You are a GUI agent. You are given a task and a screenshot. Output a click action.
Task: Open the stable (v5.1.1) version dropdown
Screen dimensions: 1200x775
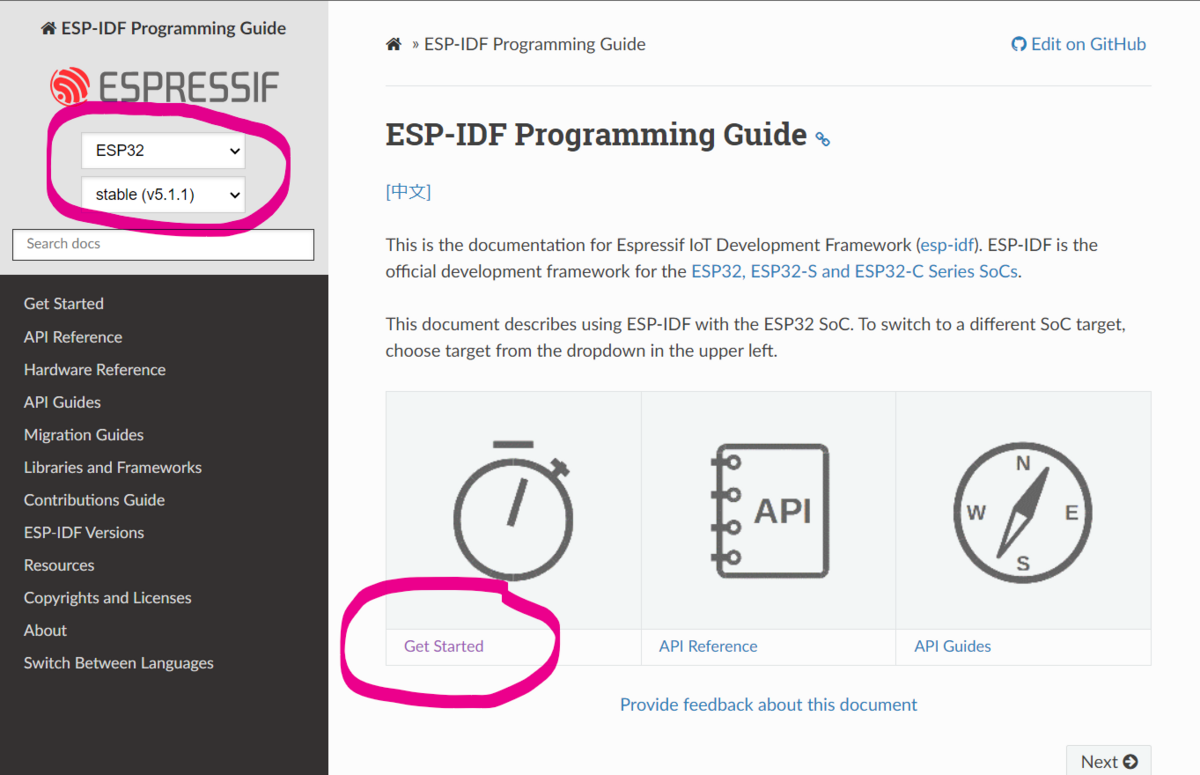[x=163, y=195]
